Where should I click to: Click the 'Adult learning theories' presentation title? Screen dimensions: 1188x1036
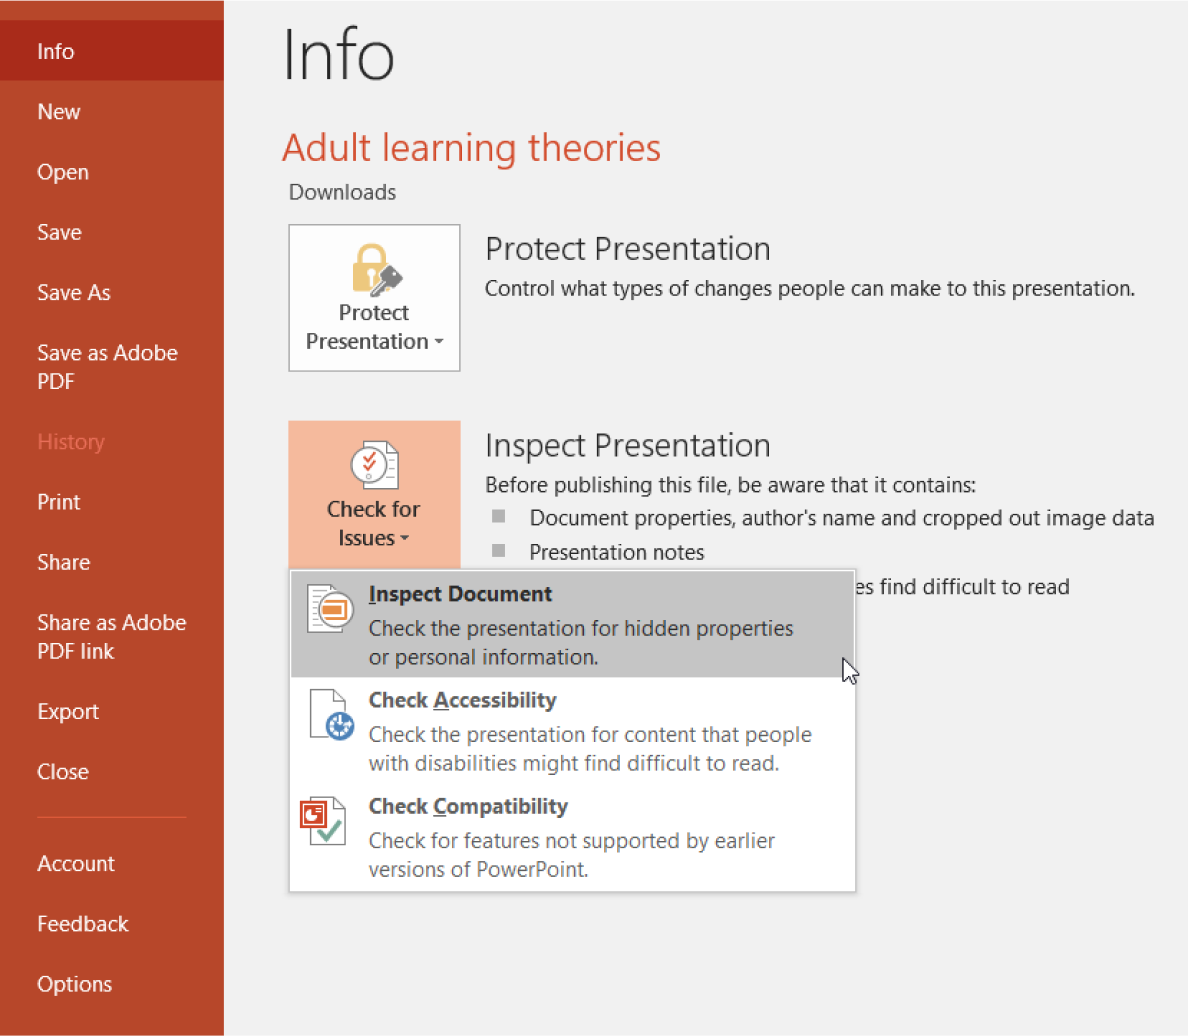coord(471,148)
